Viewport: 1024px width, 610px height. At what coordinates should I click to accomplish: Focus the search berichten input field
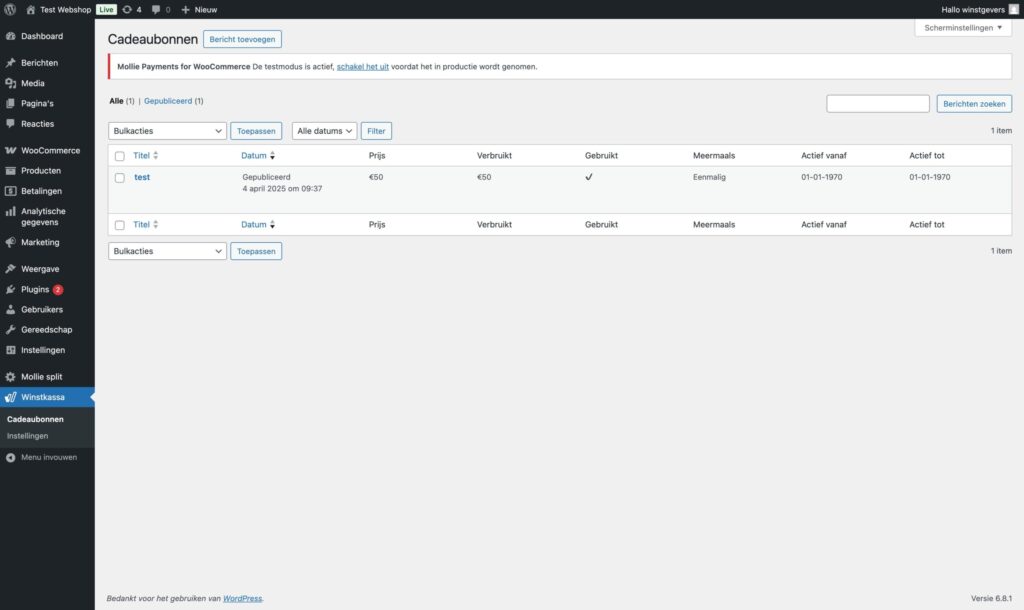pos(878,103)
